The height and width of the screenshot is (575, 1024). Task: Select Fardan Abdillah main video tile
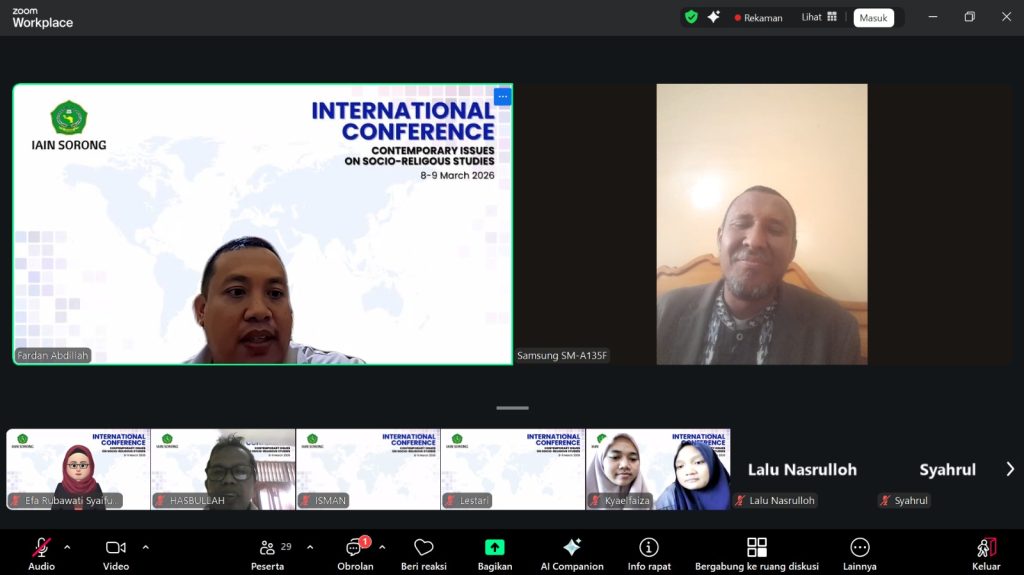(263, 224)
